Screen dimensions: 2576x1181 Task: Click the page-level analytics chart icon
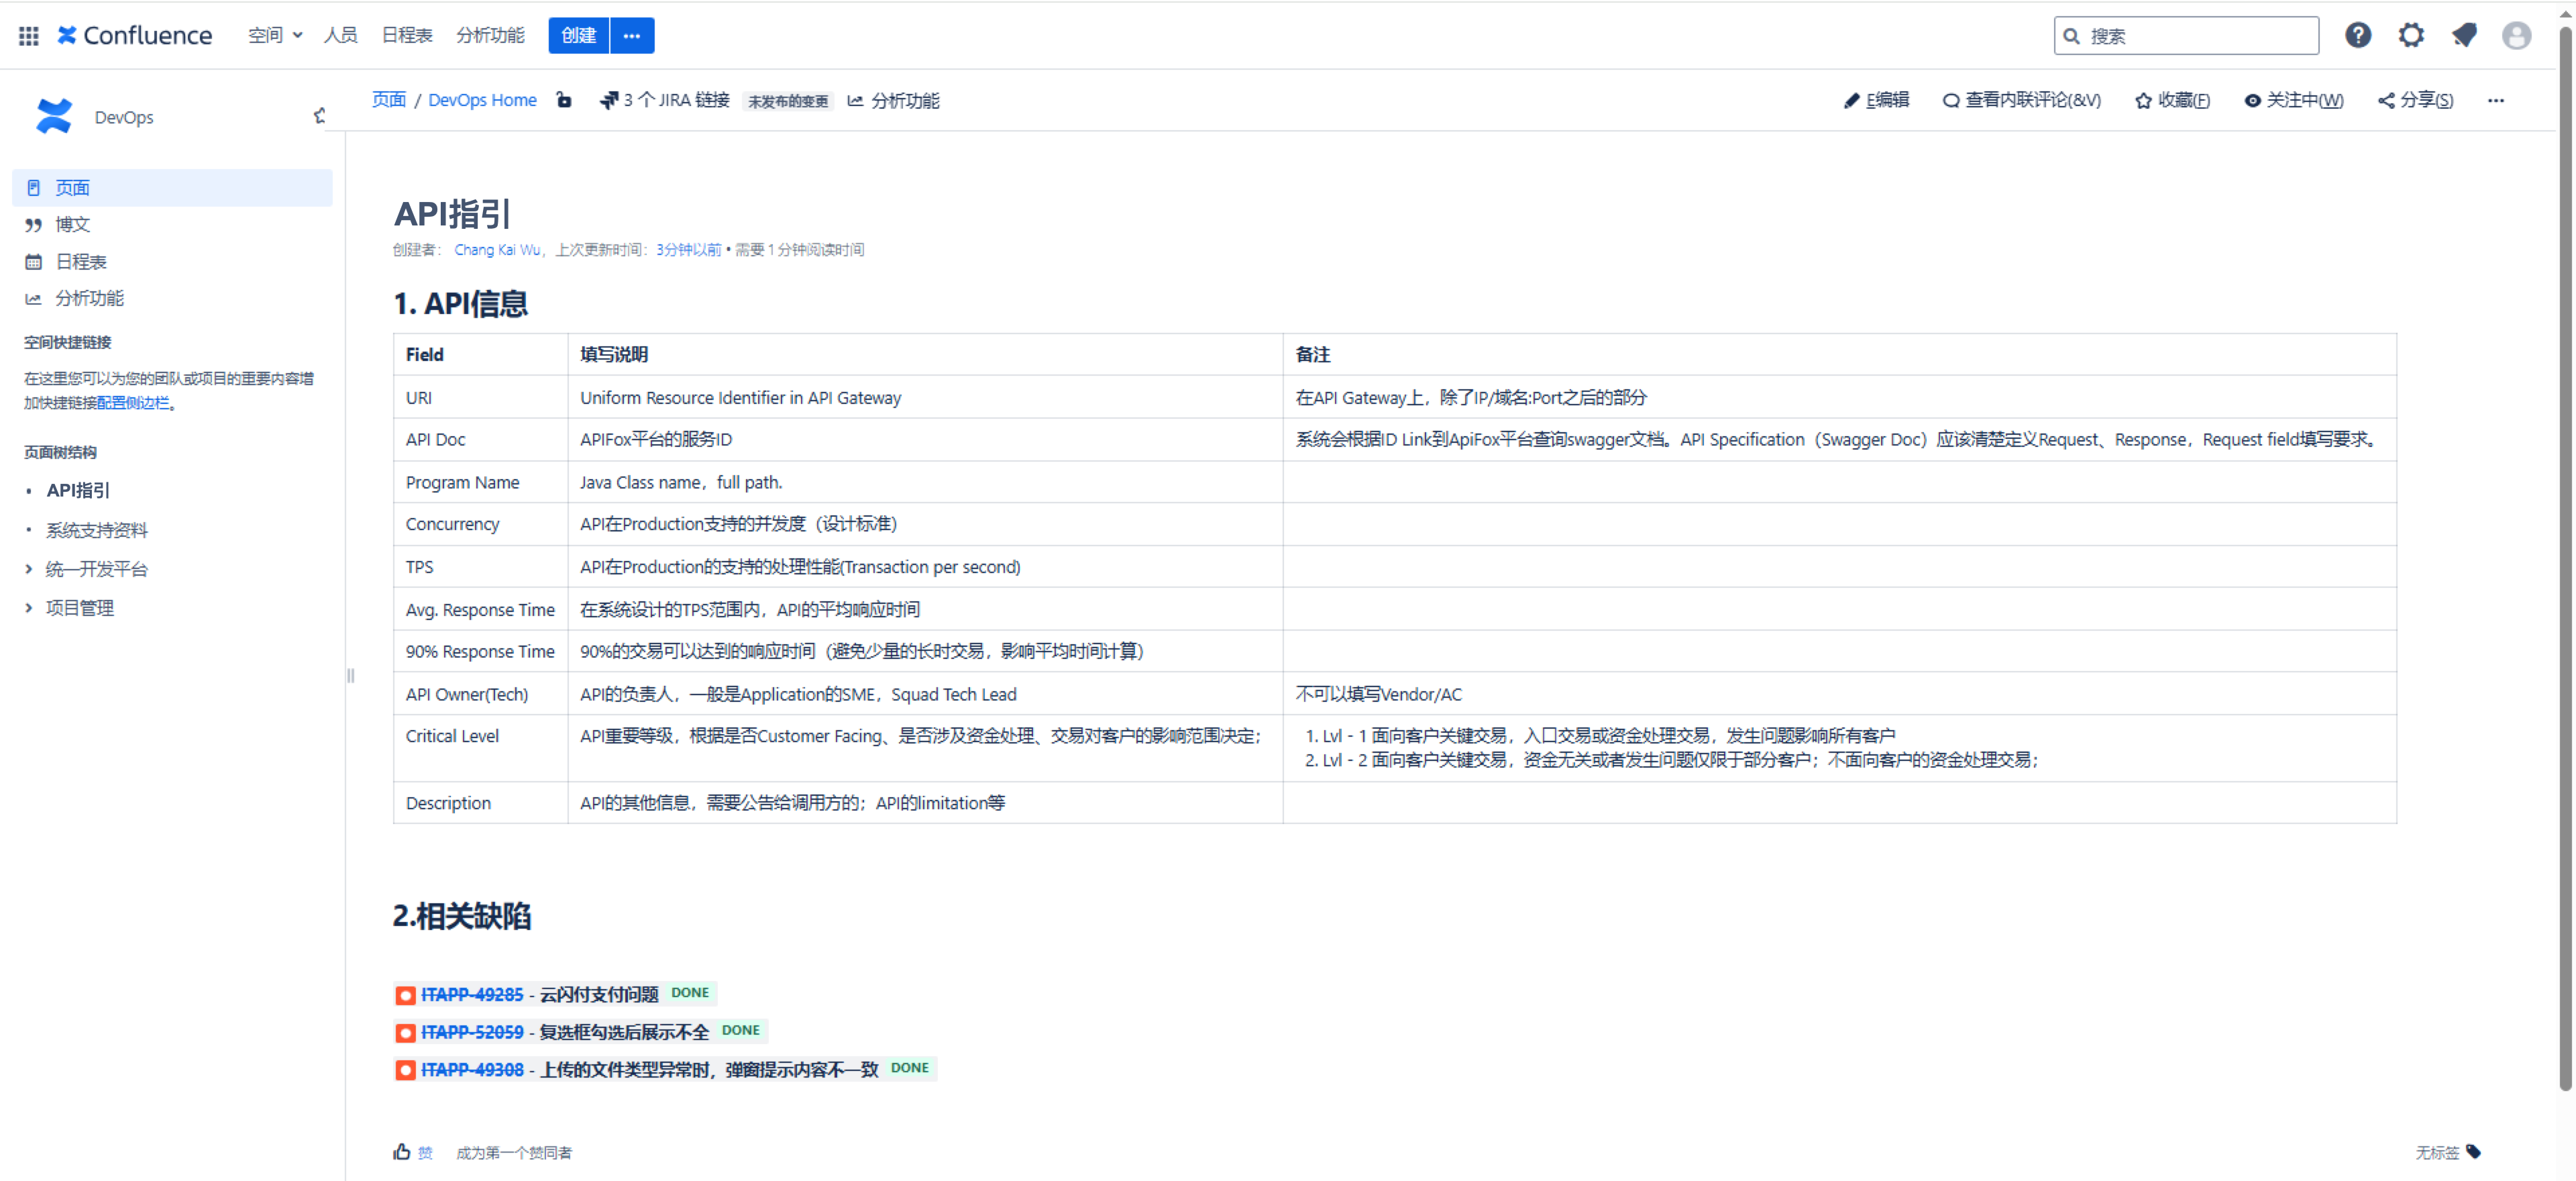click(x=855, y=101)
